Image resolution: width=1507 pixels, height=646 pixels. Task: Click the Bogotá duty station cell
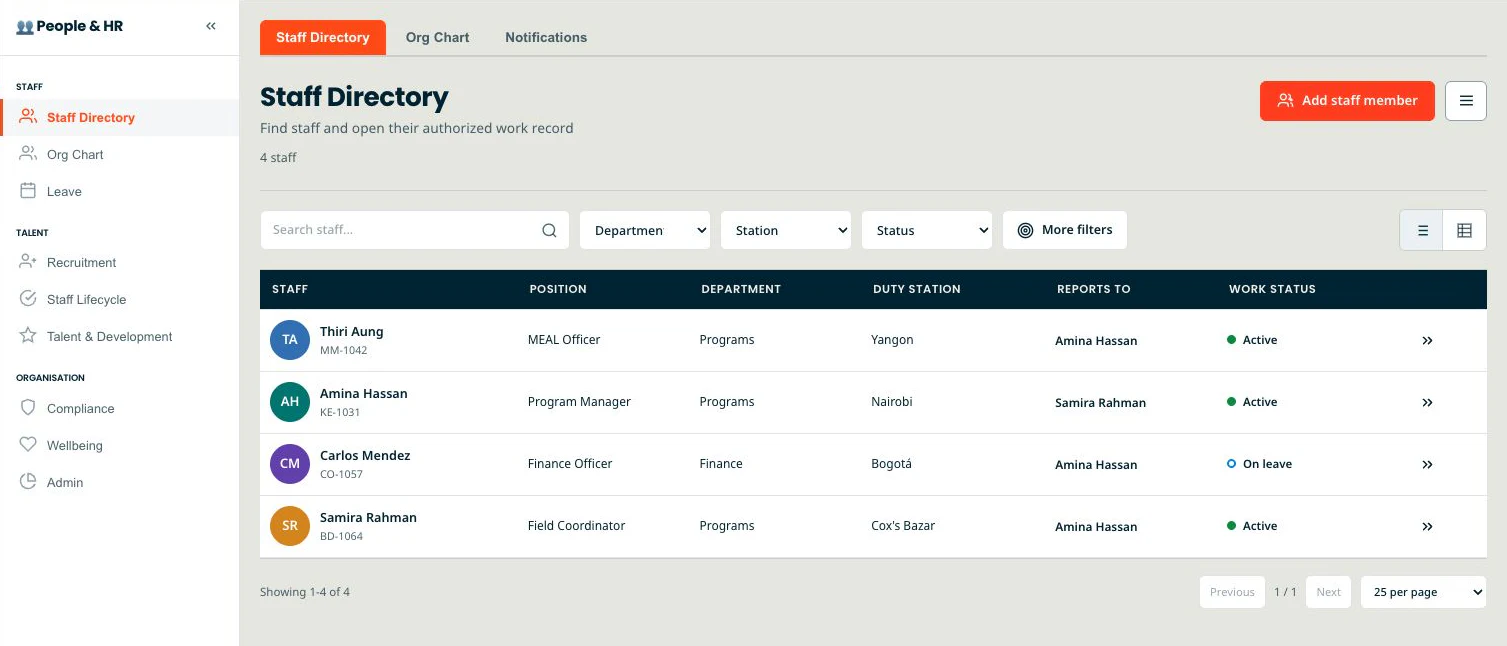891,464
